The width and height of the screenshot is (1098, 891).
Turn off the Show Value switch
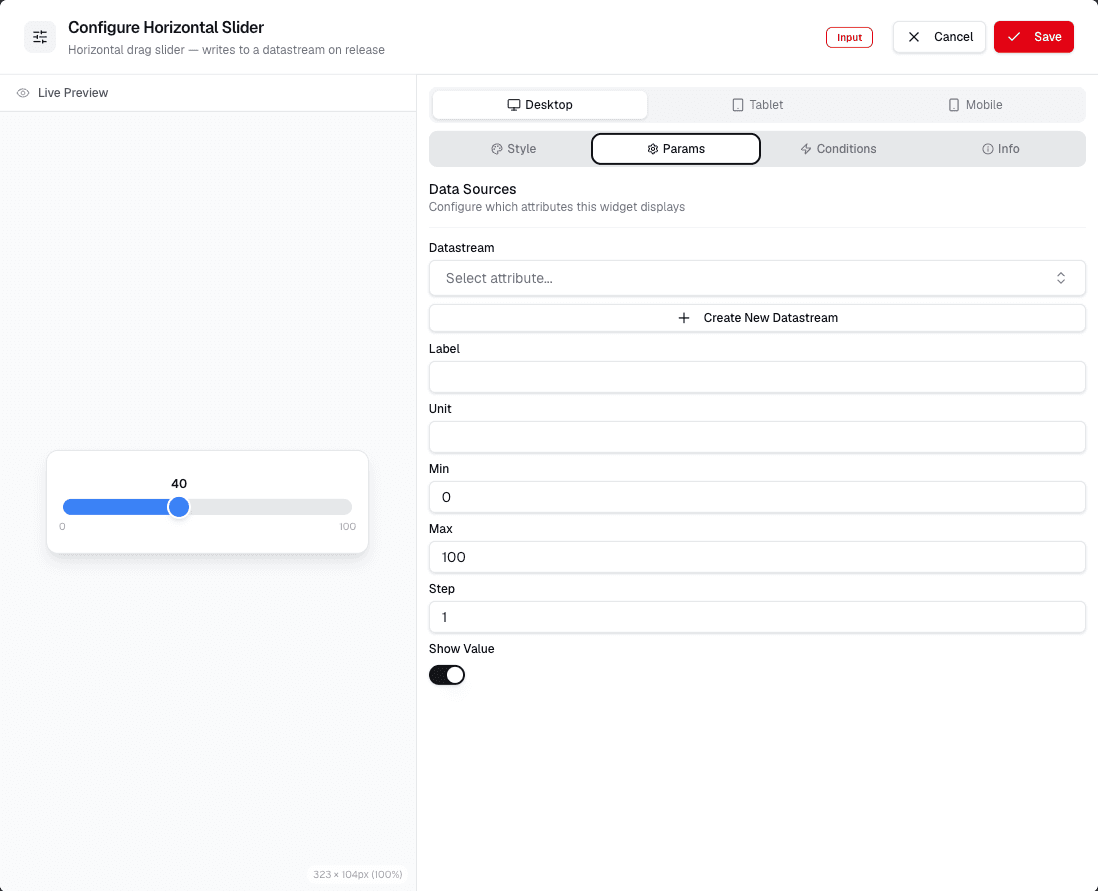(x=447, y=675)
